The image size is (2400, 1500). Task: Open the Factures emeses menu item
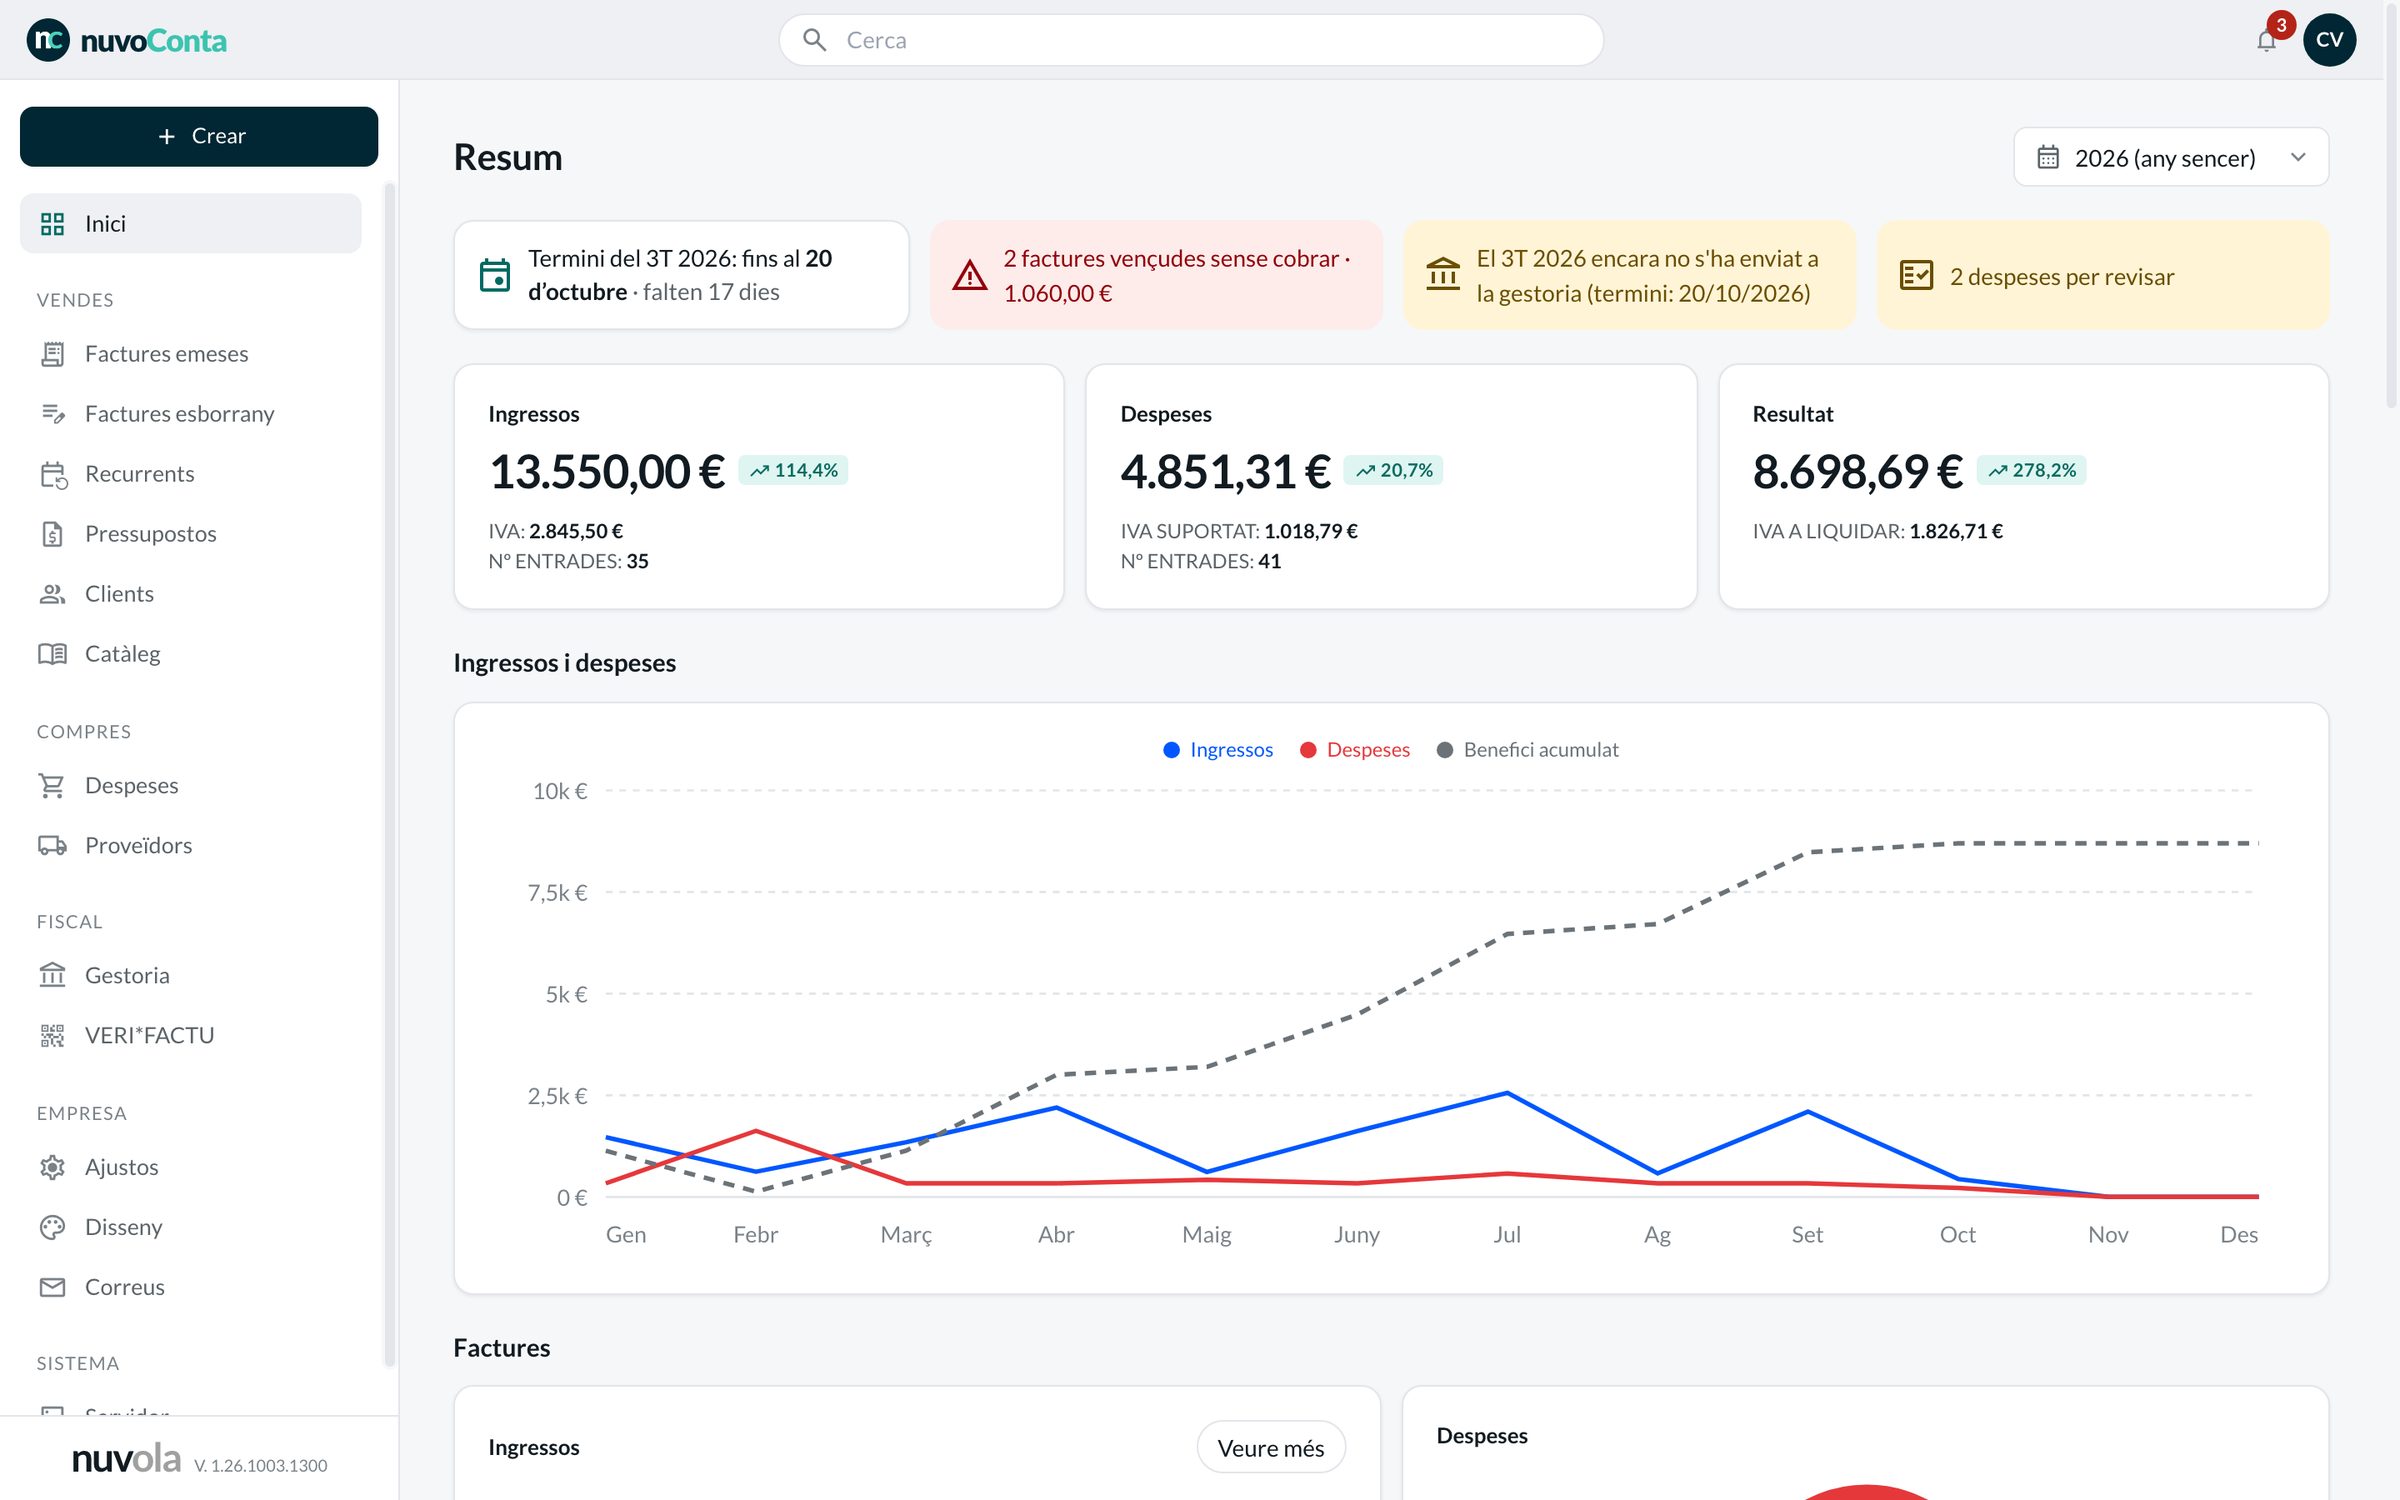point(190,354)
